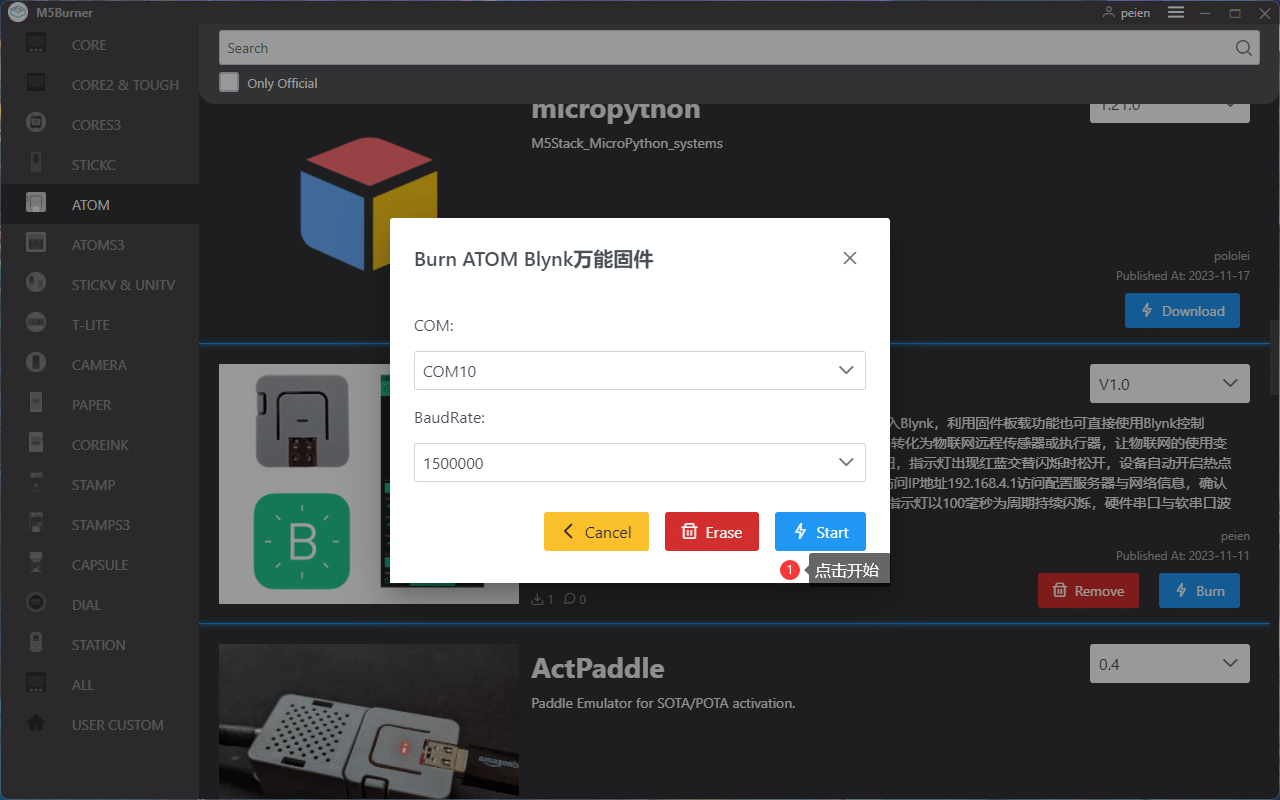Select the CORE2 & TOUGH device icon

click(x=36, y=84)
